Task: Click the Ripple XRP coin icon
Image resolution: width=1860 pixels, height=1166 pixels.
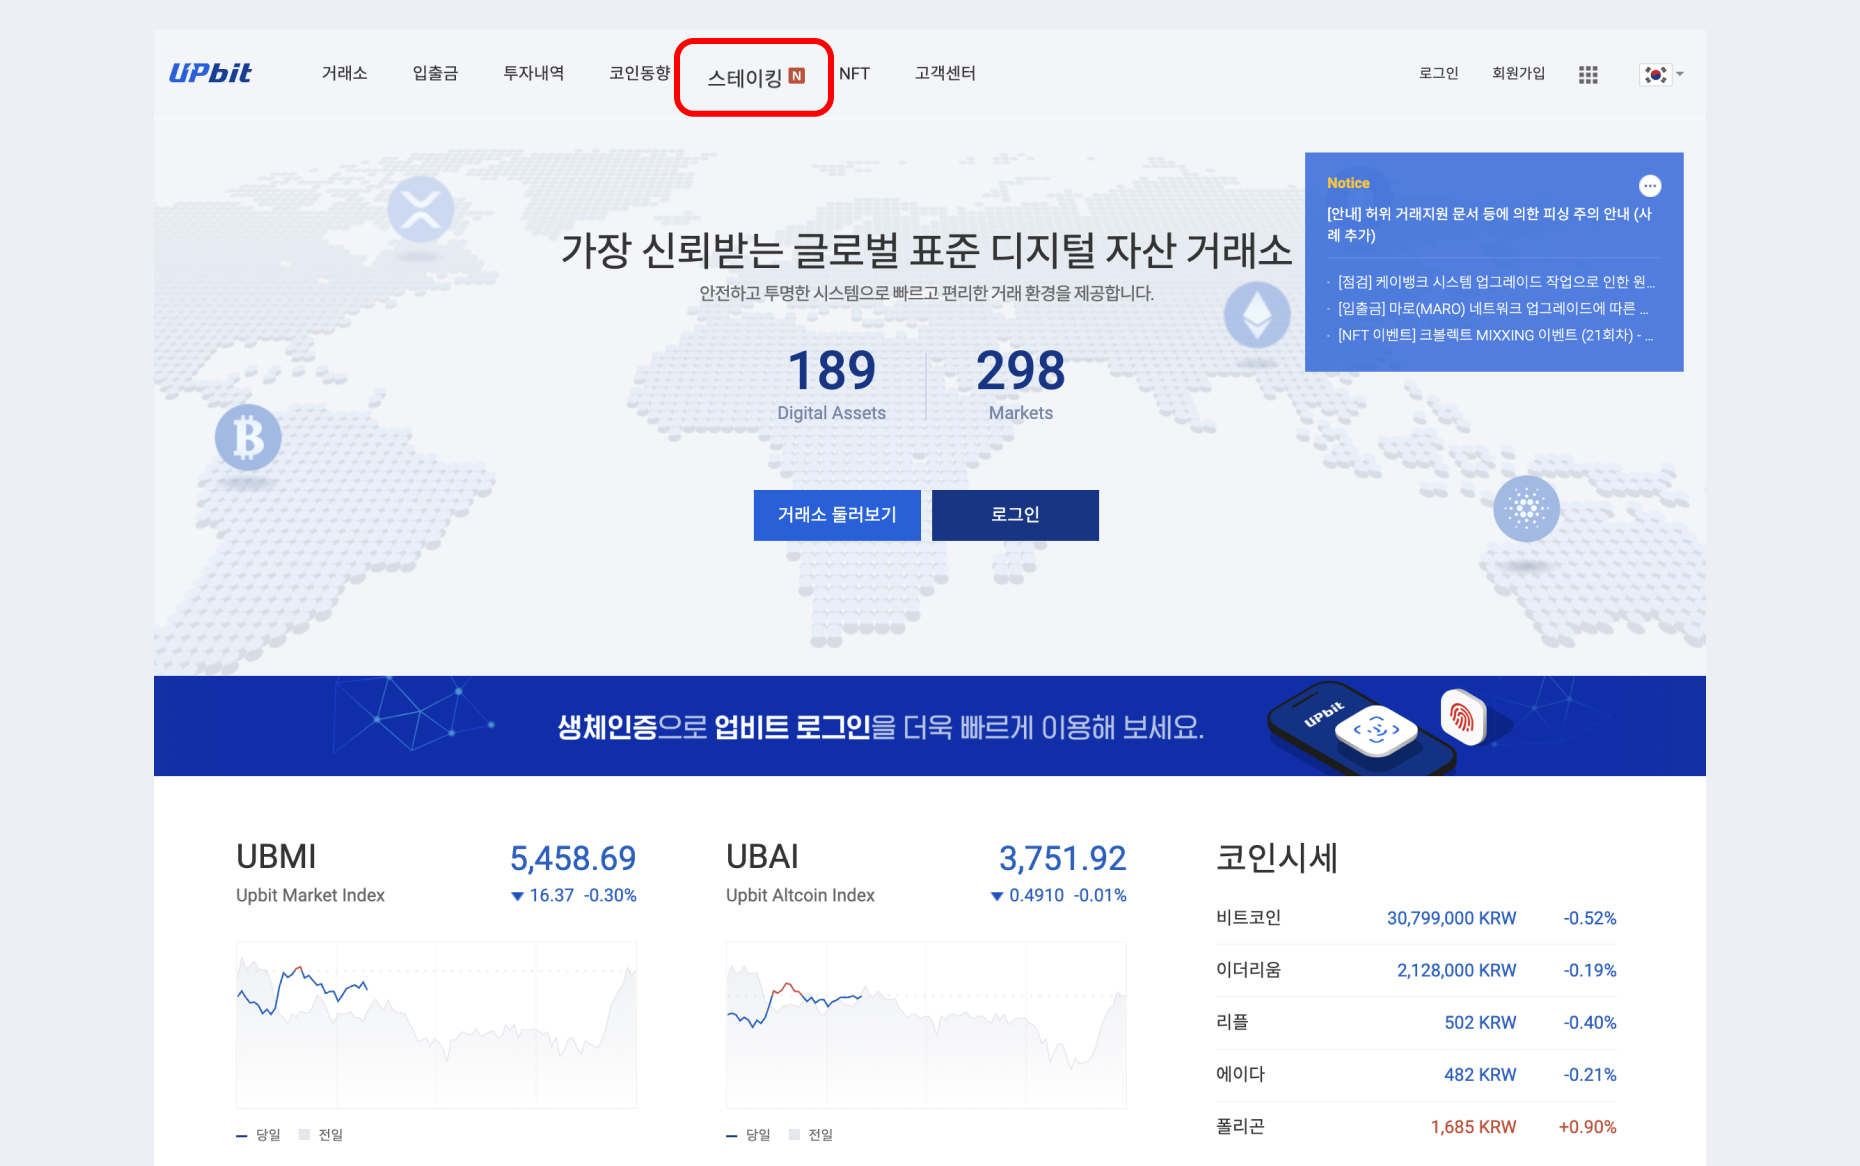Action: click(420, 210)
